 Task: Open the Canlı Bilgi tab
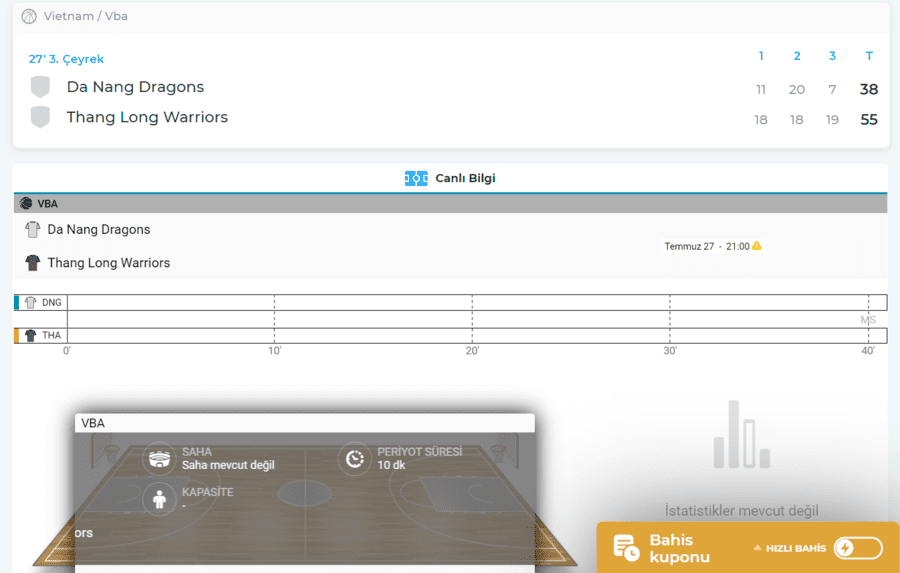(x=465, y=178)
